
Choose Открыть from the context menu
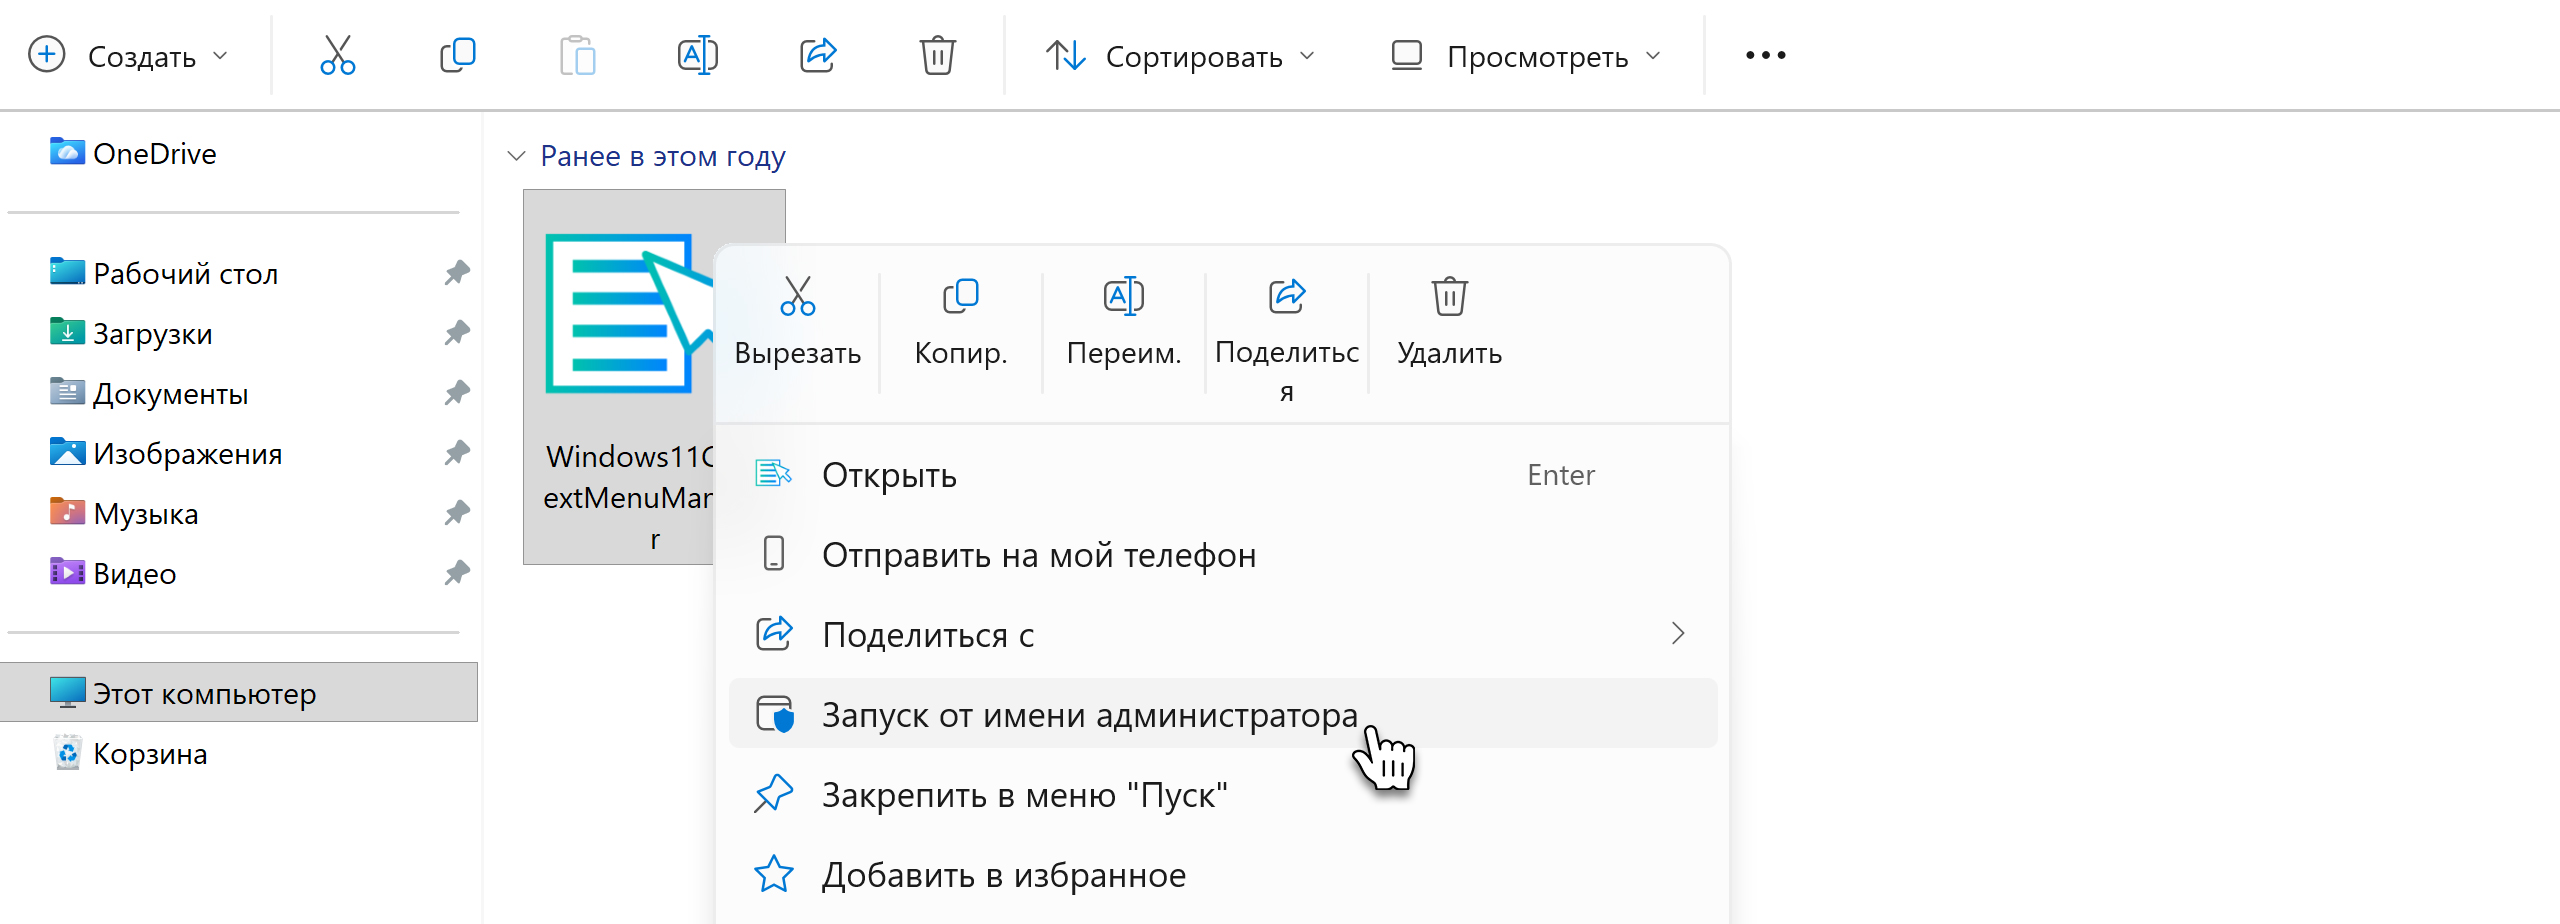pos(1223,474)
